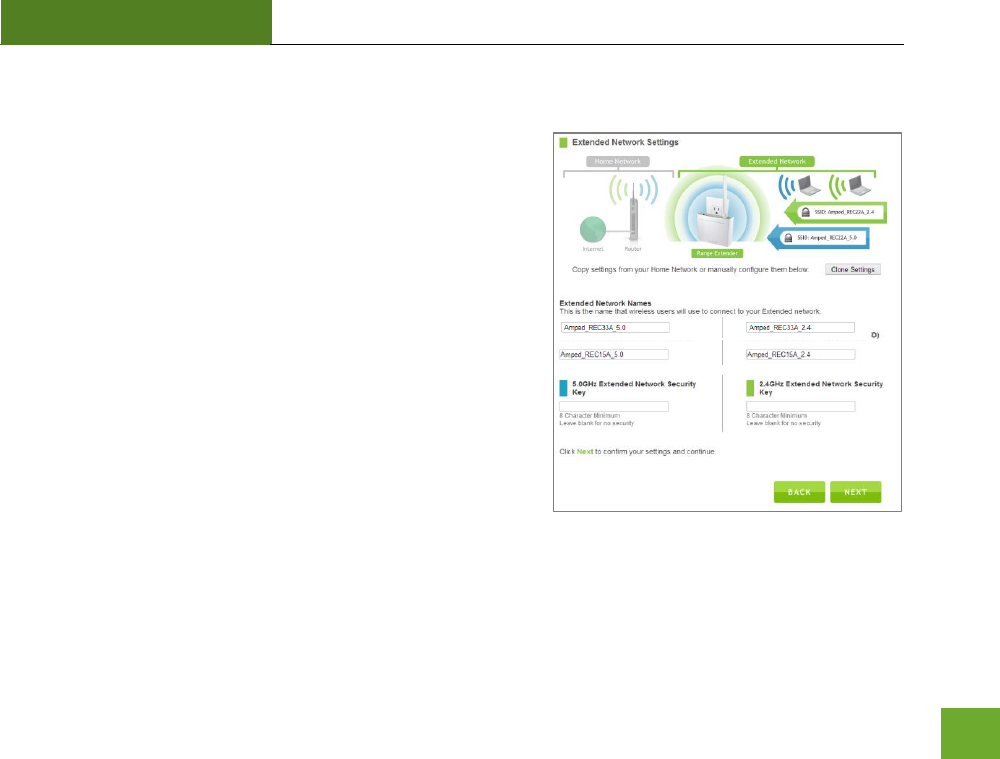The image size is (1000, 759).
Task: Click the Home Network label
Action: tap(617, 162)
